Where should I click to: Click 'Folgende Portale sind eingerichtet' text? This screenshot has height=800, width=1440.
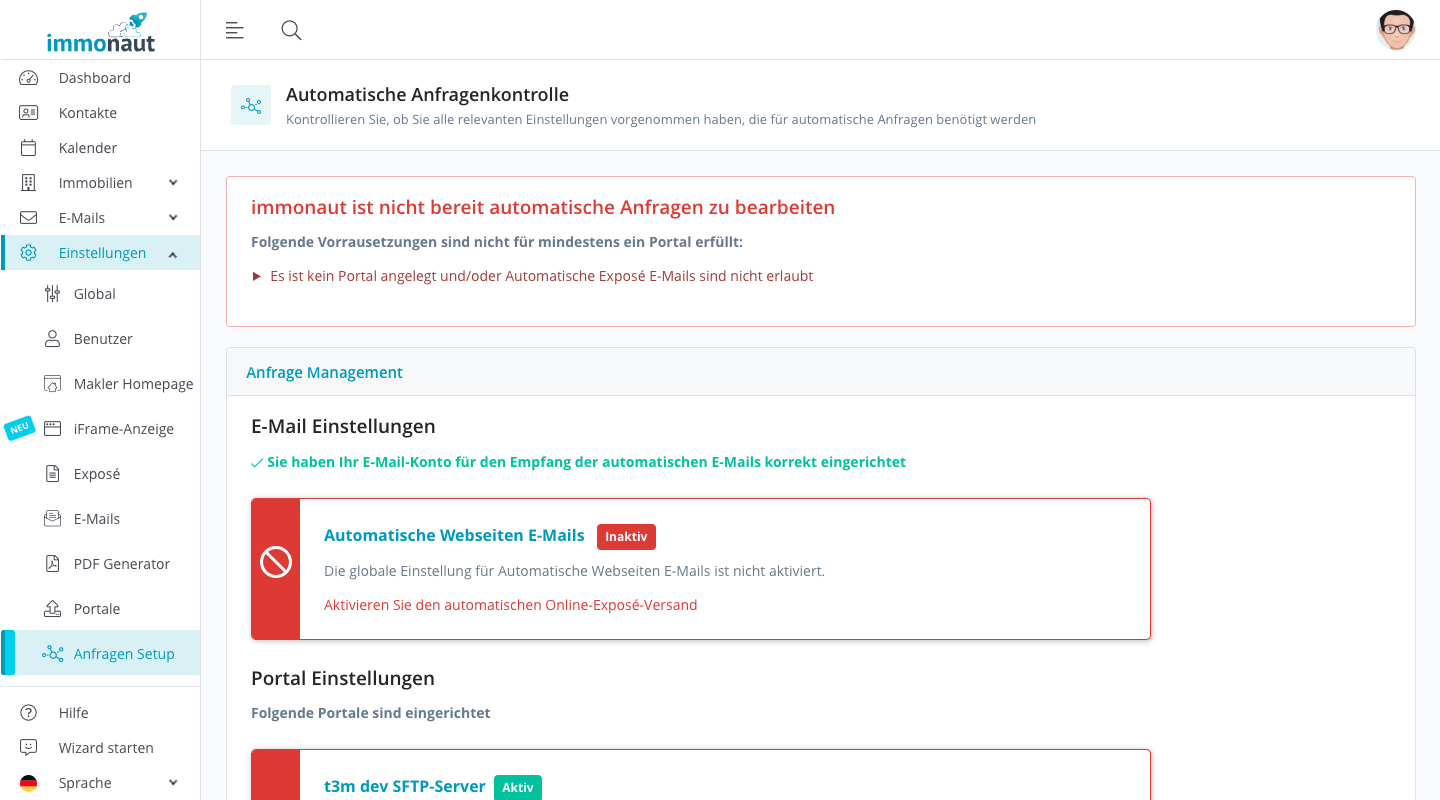click(371, 713)
